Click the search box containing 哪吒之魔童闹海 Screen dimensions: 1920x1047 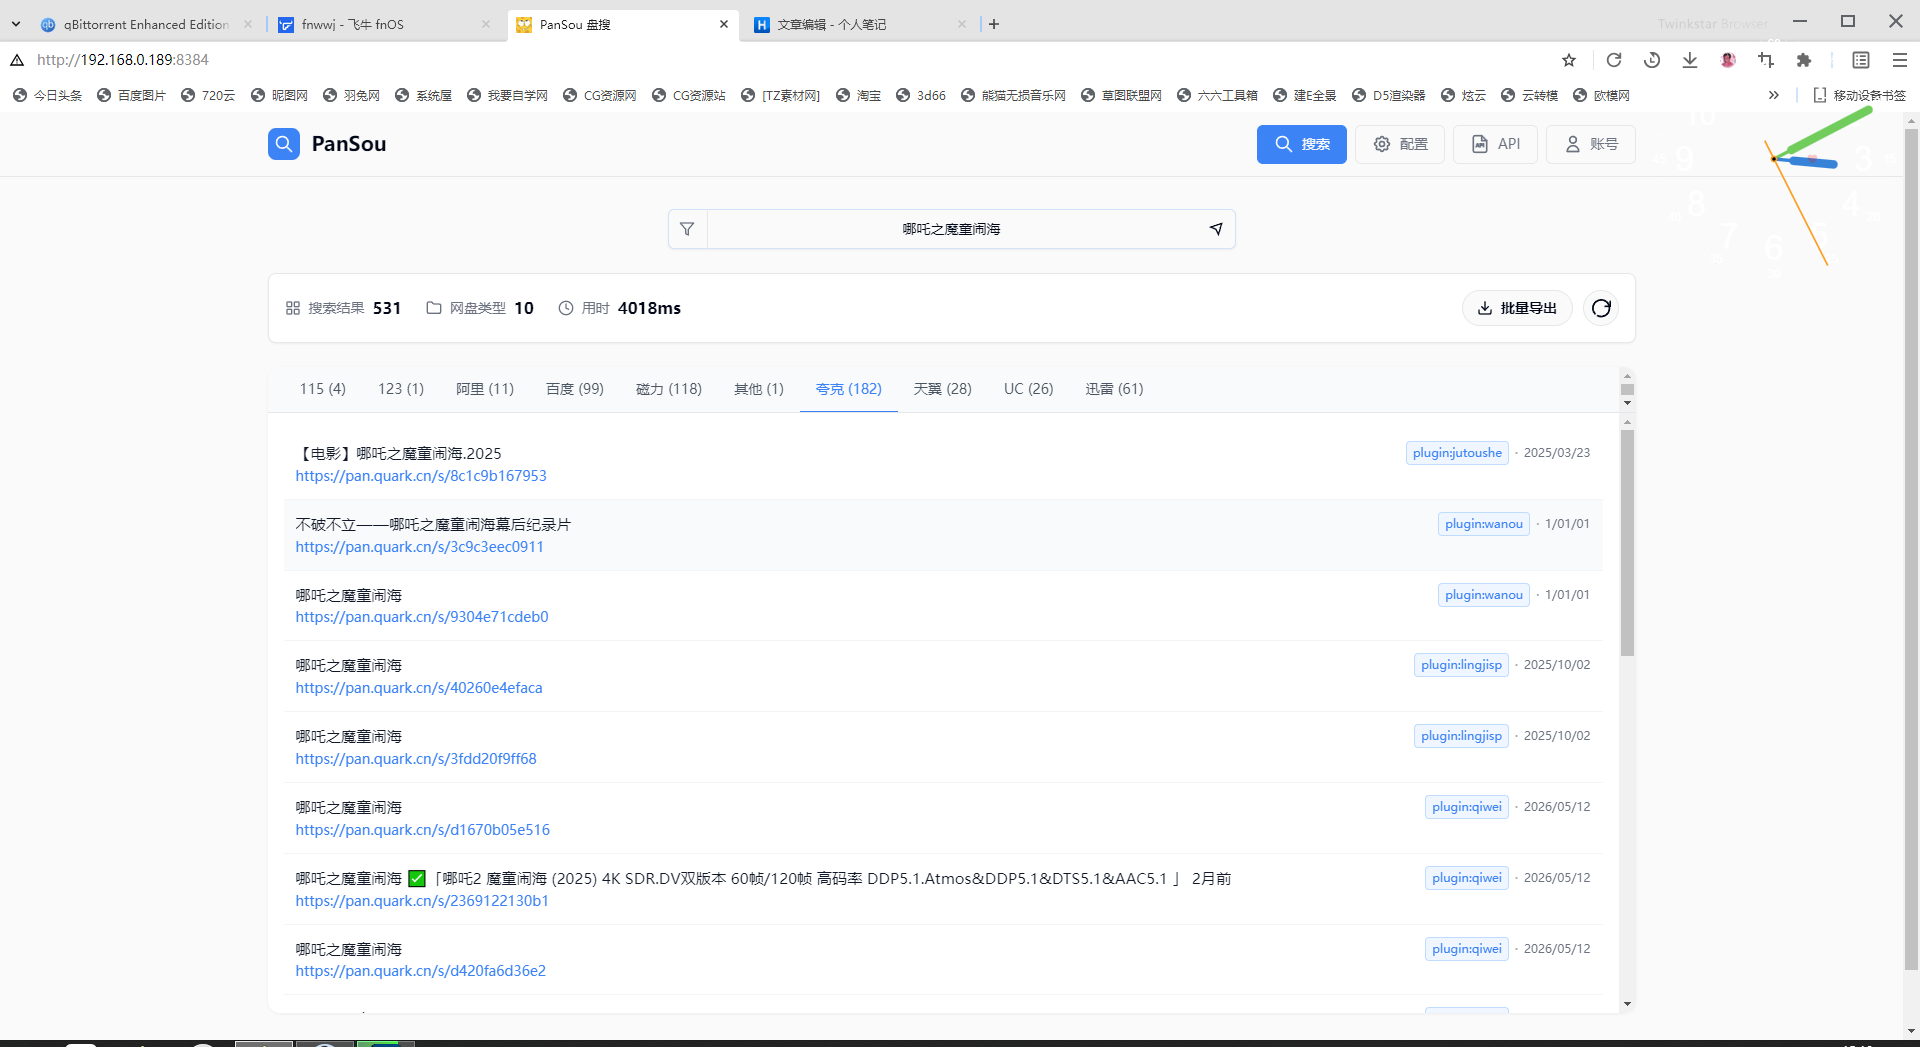[952, 229]
